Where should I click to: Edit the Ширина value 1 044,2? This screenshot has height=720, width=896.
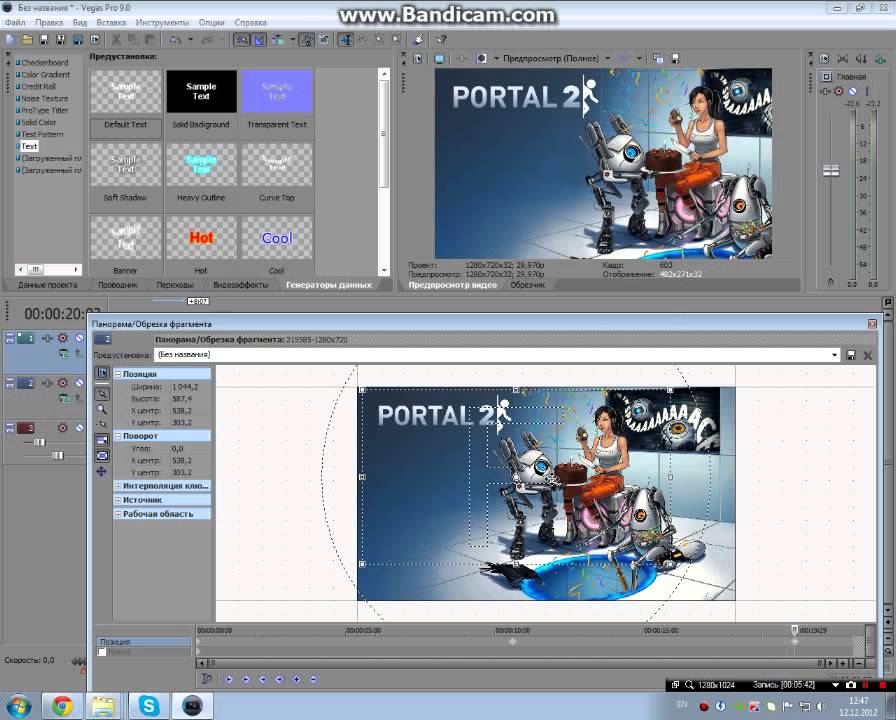[x=185, y=387]
